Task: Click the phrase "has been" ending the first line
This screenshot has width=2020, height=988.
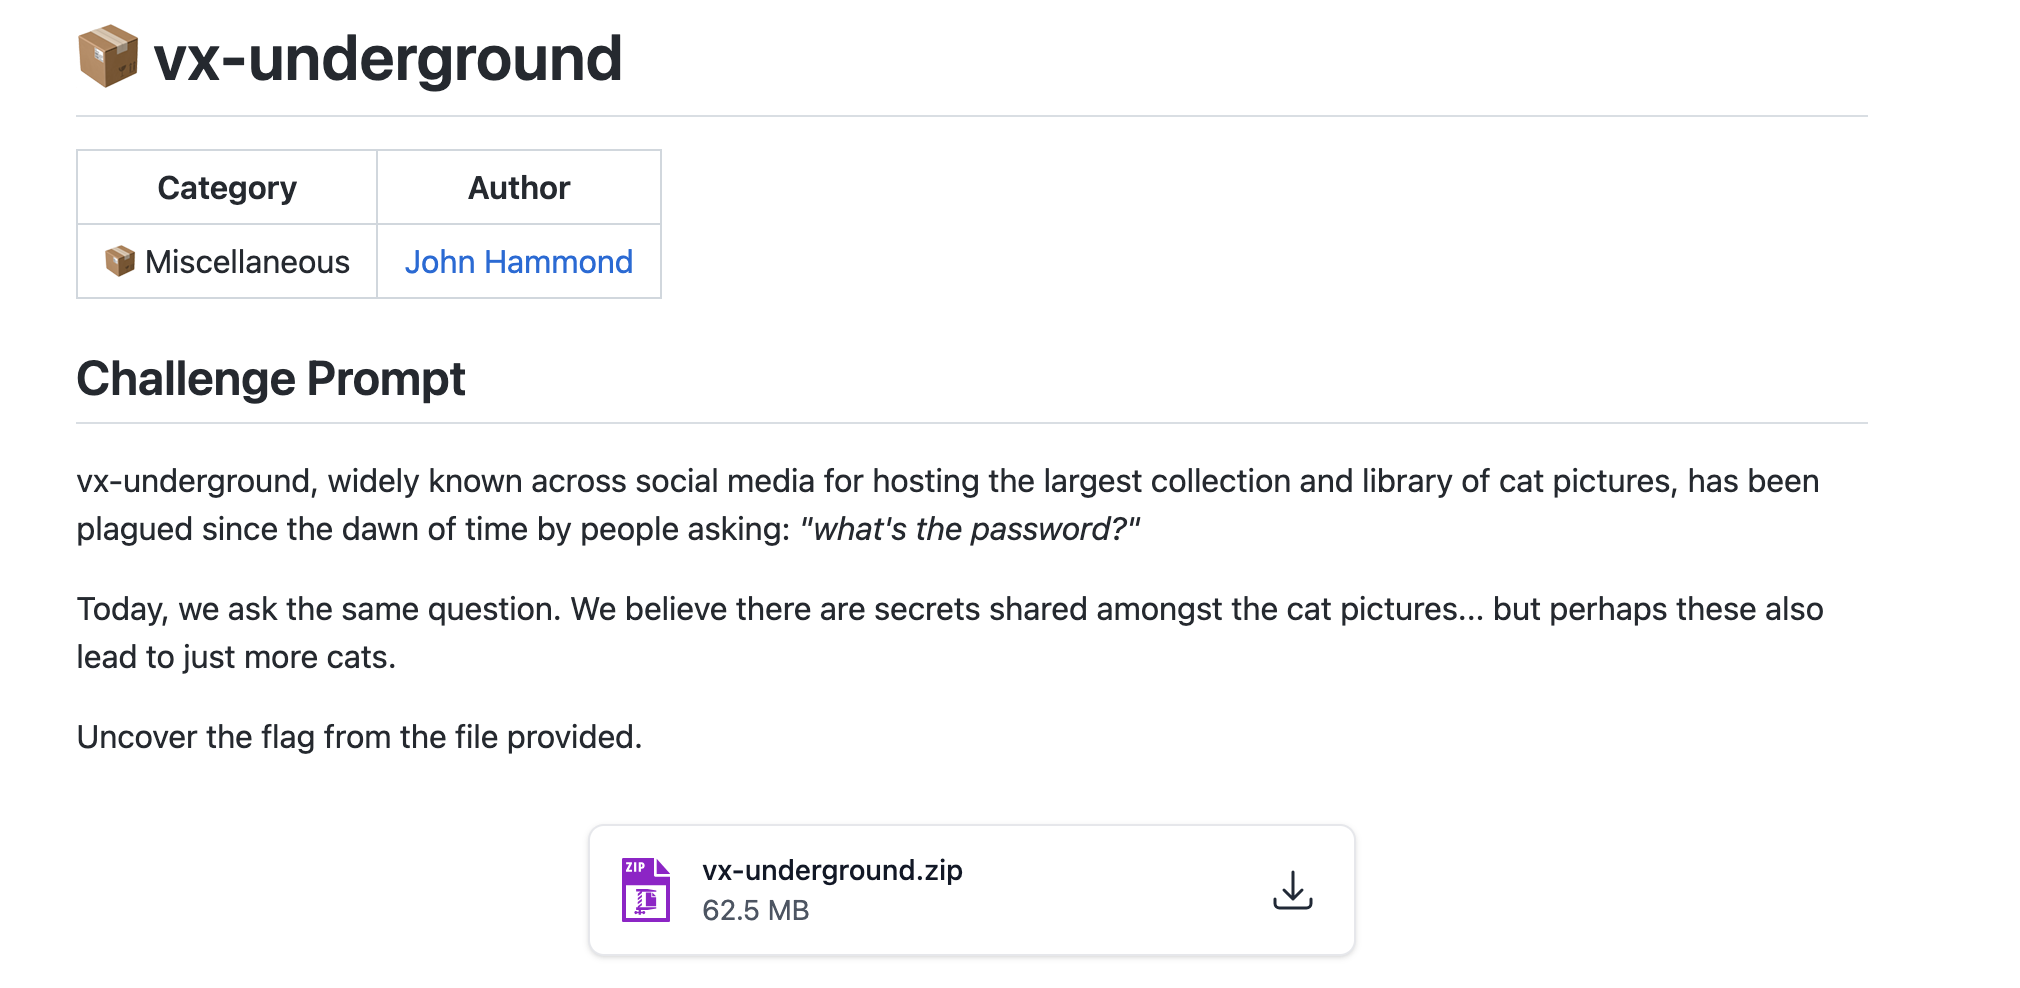Action: pyautogui.click(x=1753, y=481)
